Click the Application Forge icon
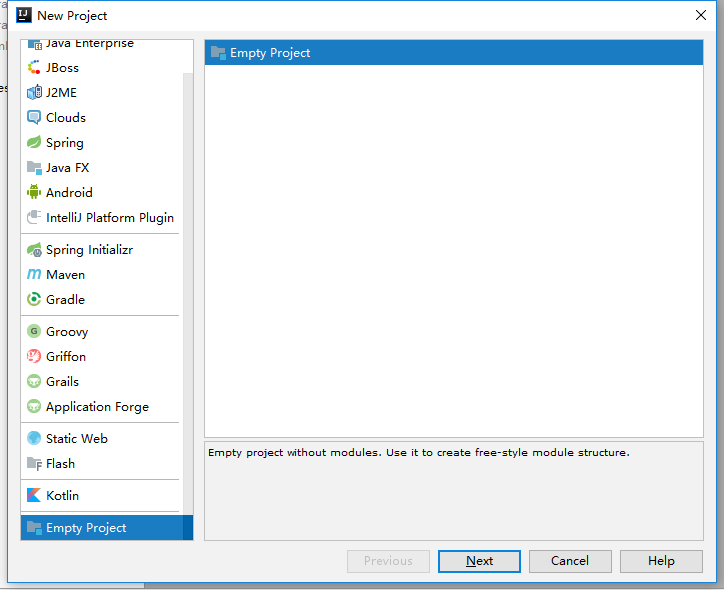Screen dimensions: 724x590 click(34, 406)
